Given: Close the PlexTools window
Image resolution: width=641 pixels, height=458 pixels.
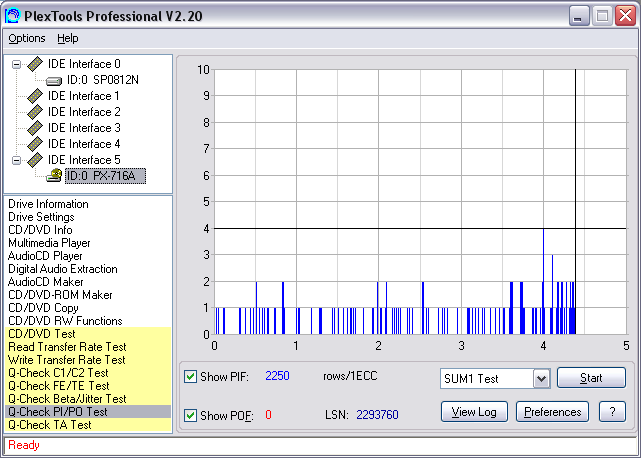Looking at the screenshot, I should point(626,16).
